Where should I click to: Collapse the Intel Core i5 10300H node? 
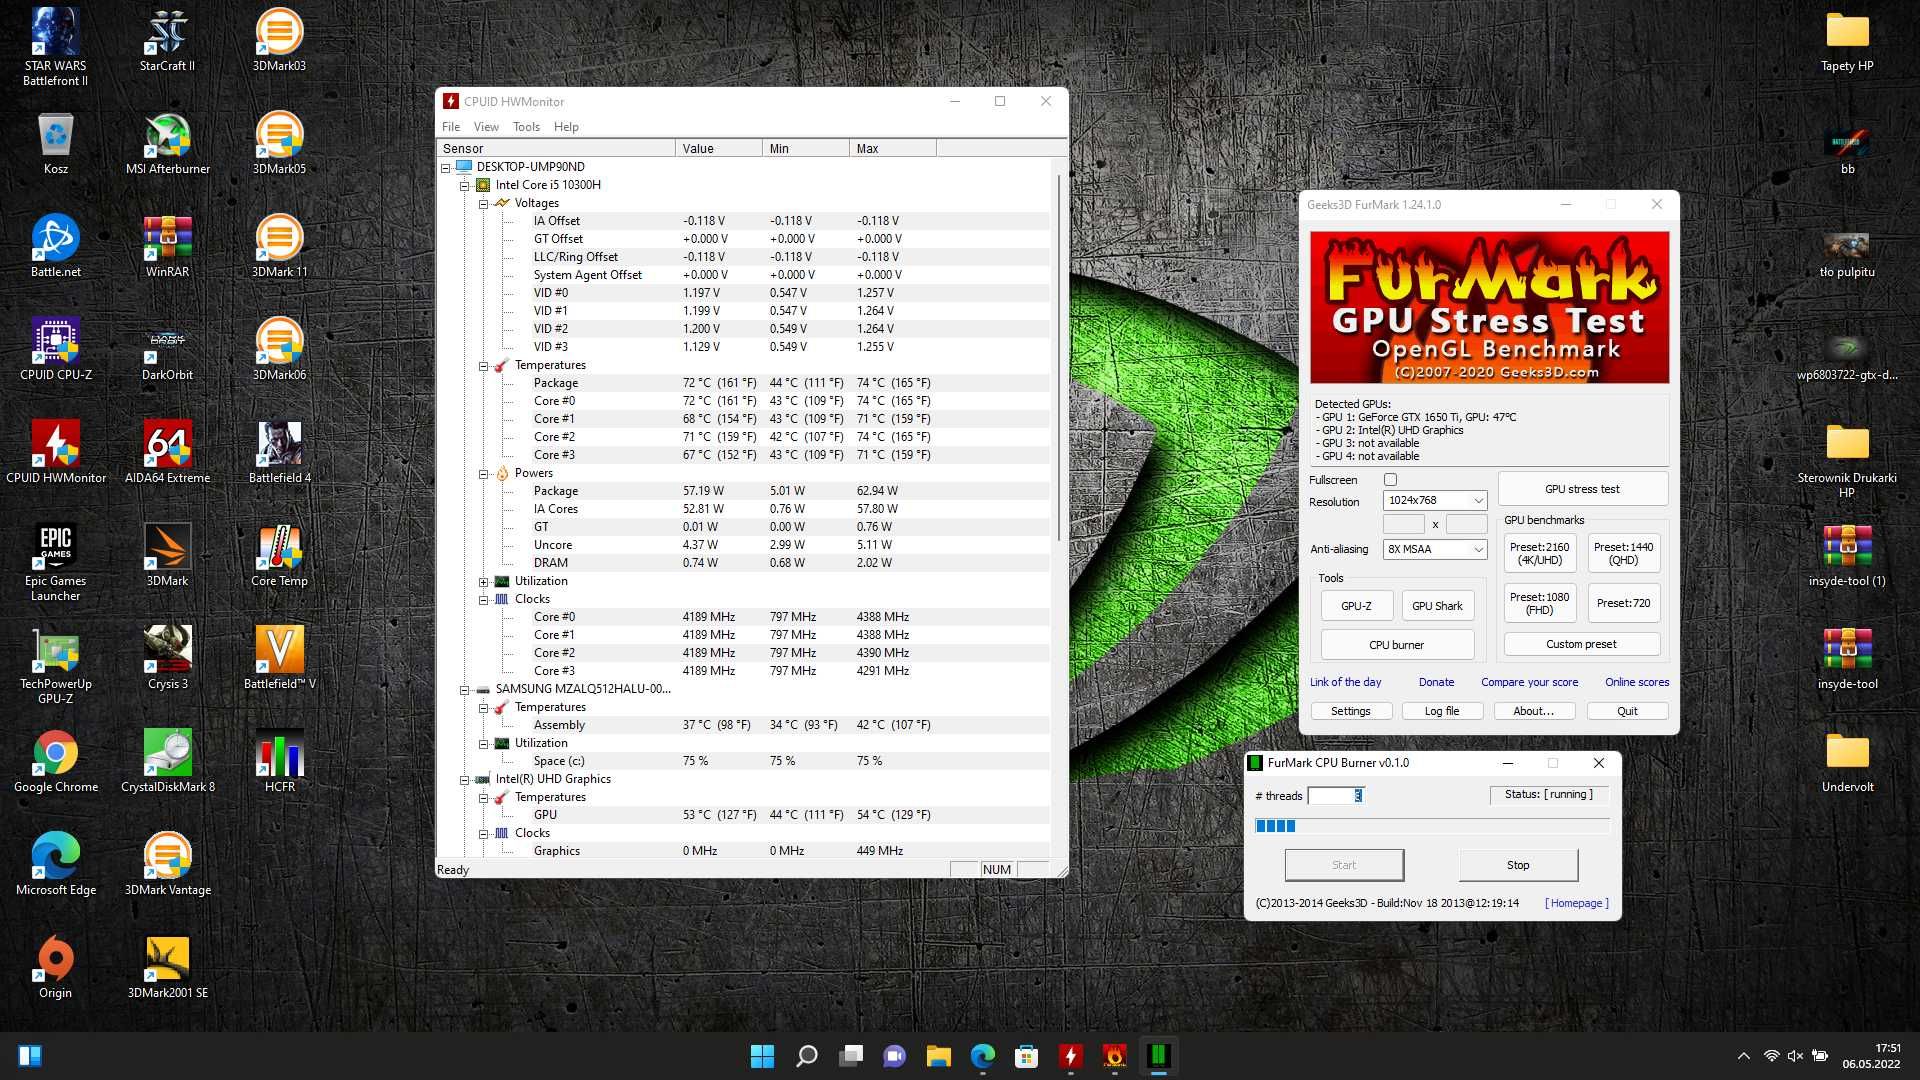click(465, 186)
